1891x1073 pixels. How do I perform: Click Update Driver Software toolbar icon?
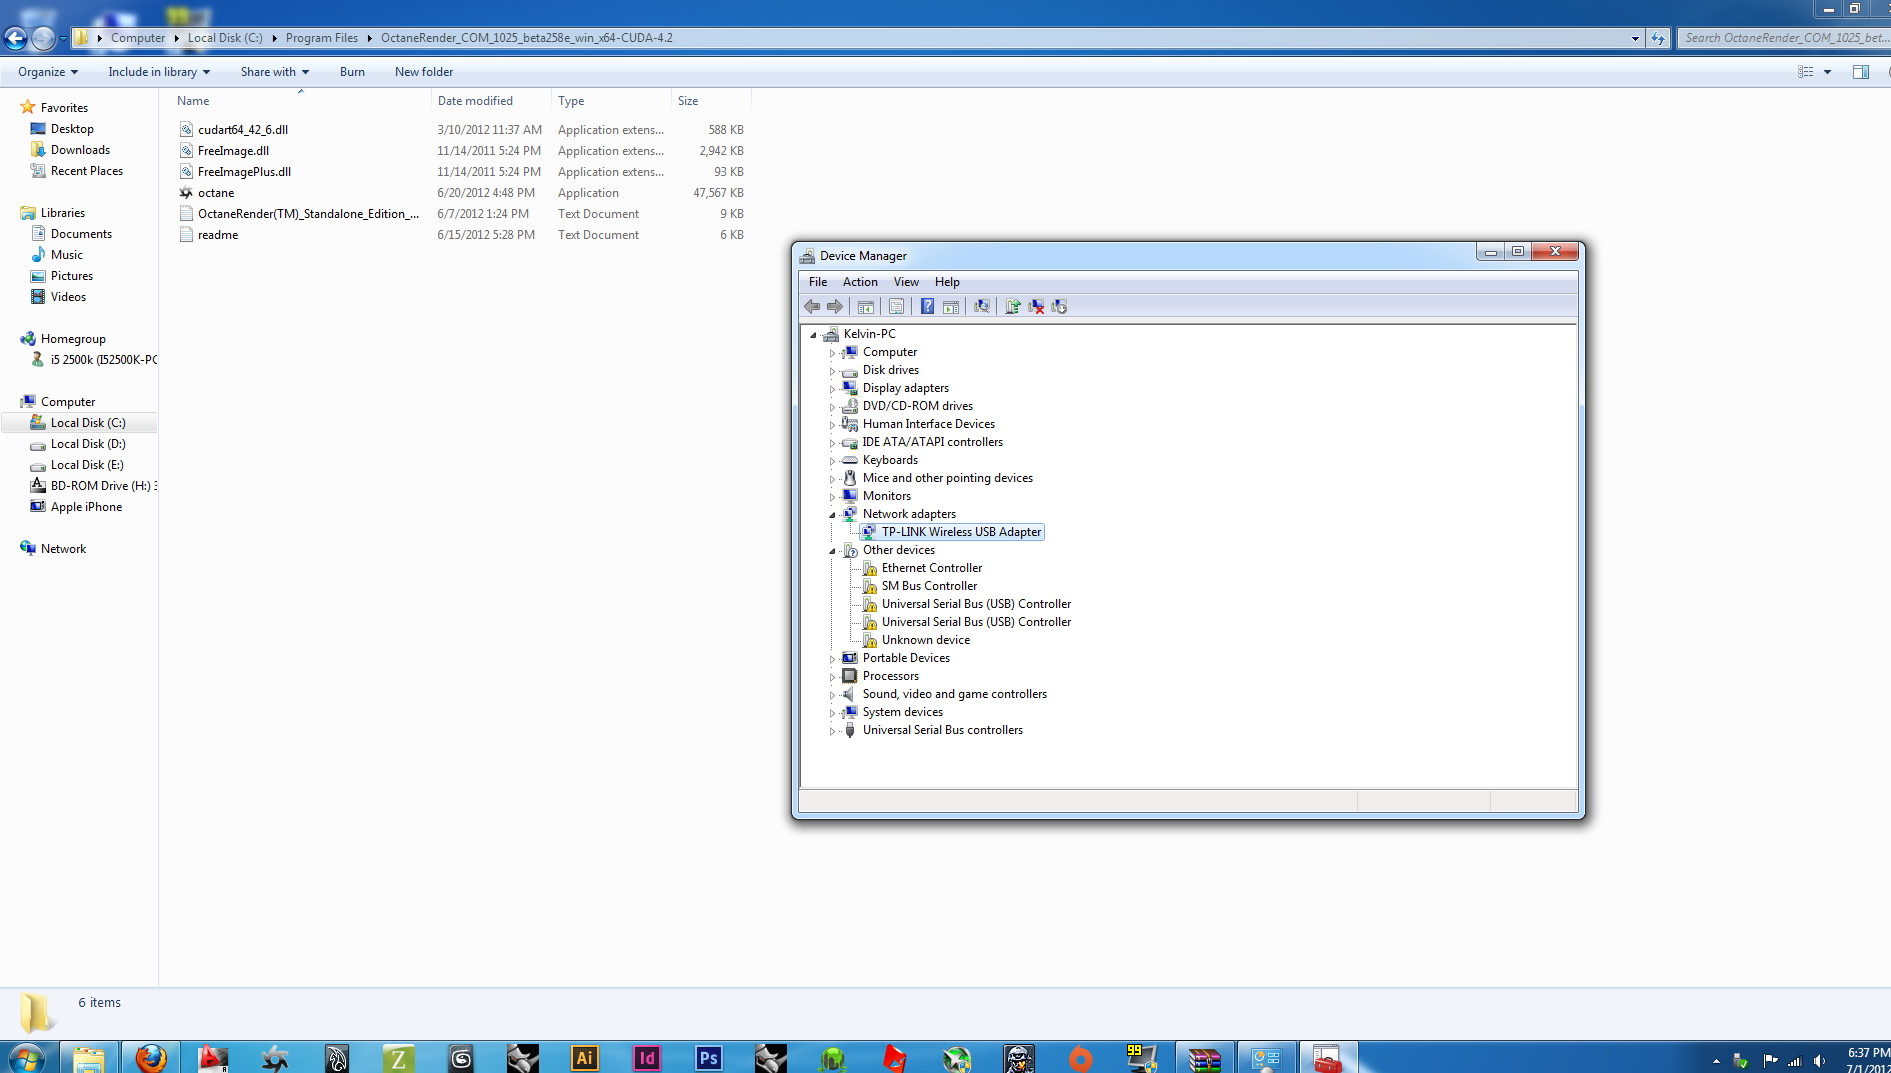tap(1013, 307)
